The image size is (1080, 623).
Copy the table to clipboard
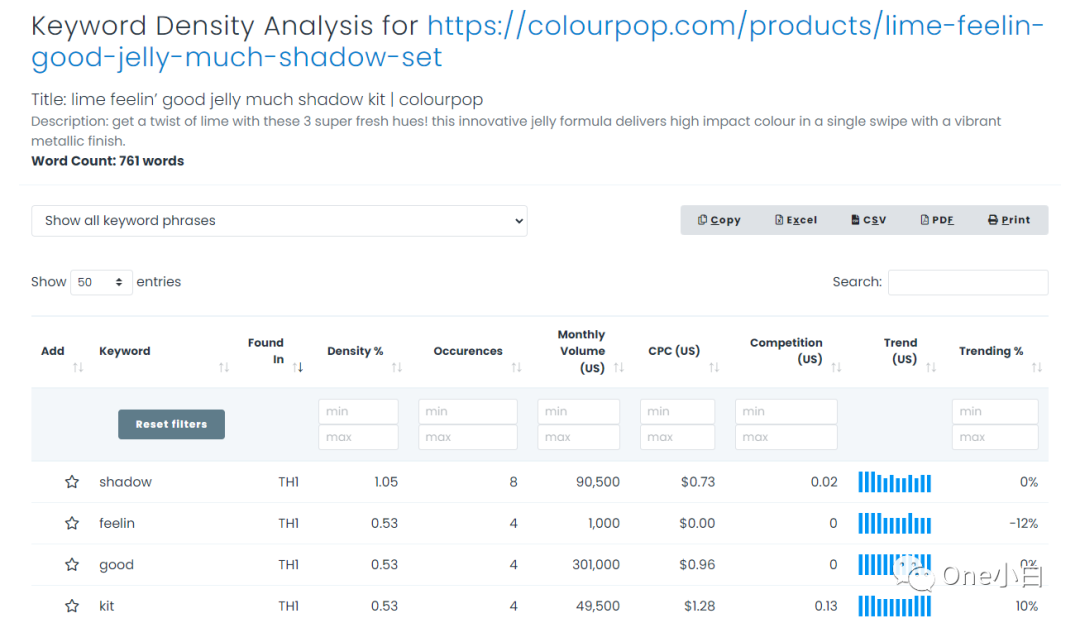click(x=719, y=220)
